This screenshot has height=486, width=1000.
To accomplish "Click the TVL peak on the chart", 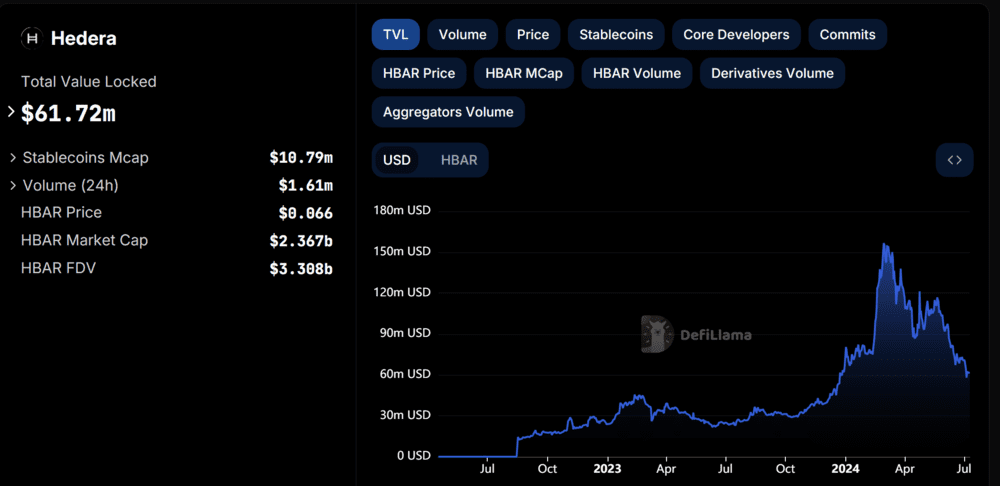I will coord(884,243).
